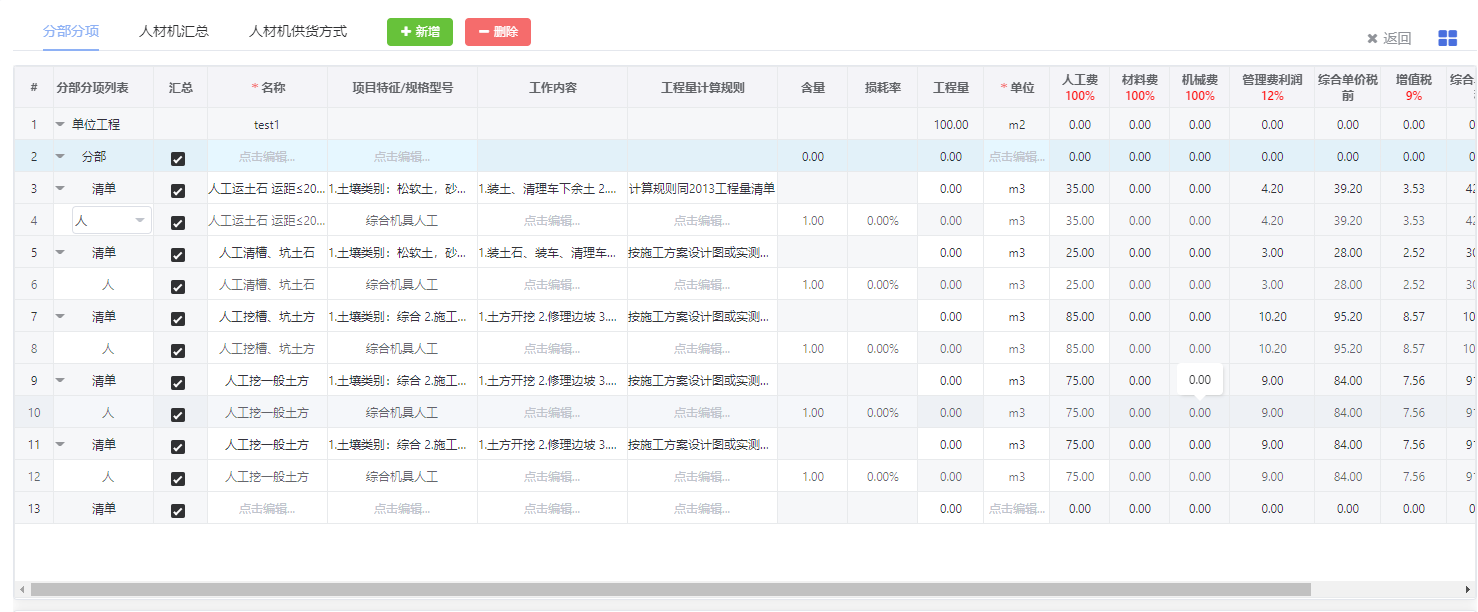This screenshot has height=612, width=1478.
Task: Open the grid layout icon at top right
Action: click(x=1447, y=38)
